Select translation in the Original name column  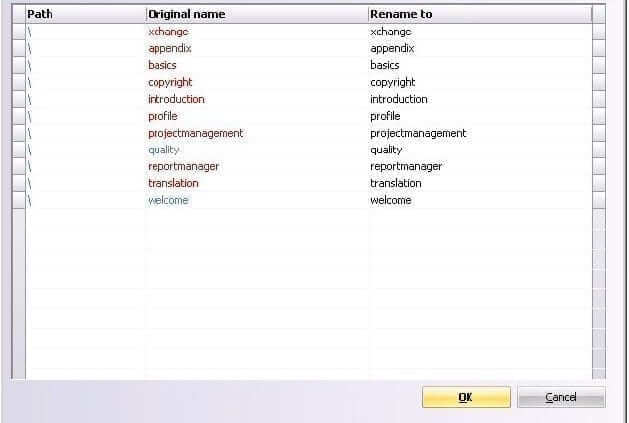[173, 183]
